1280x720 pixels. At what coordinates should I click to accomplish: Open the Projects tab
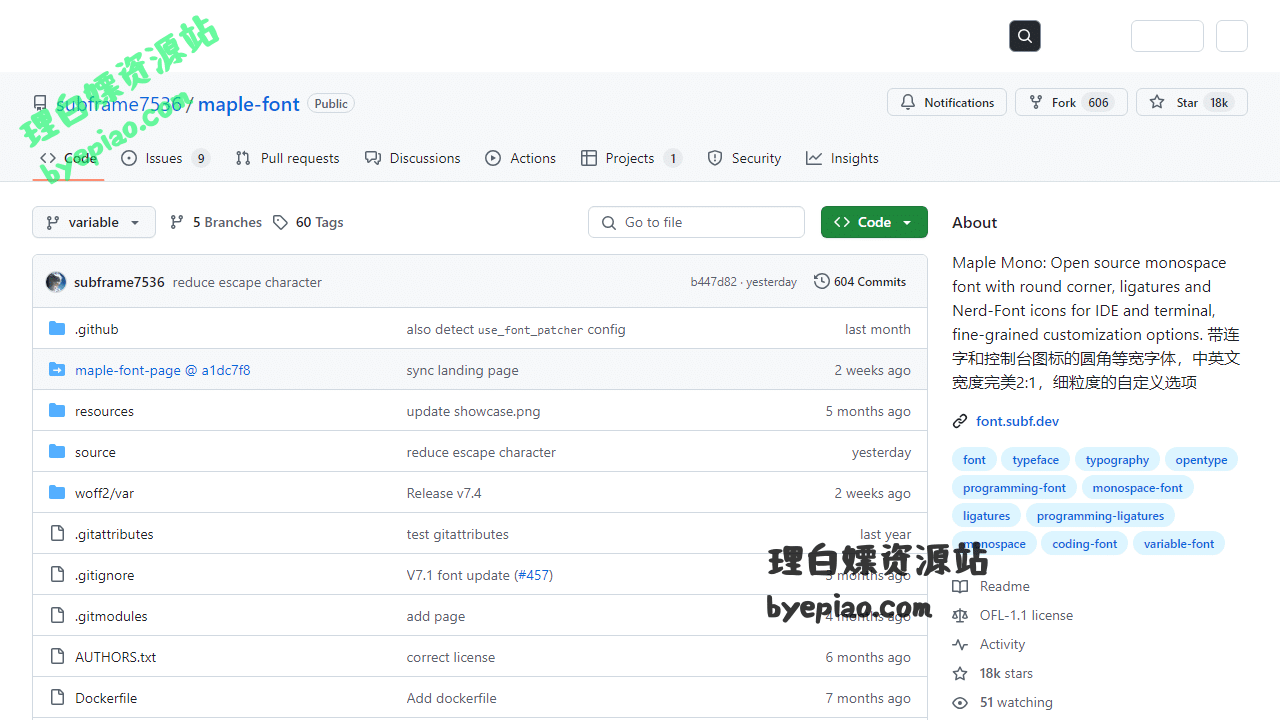(x=631, y=158)
